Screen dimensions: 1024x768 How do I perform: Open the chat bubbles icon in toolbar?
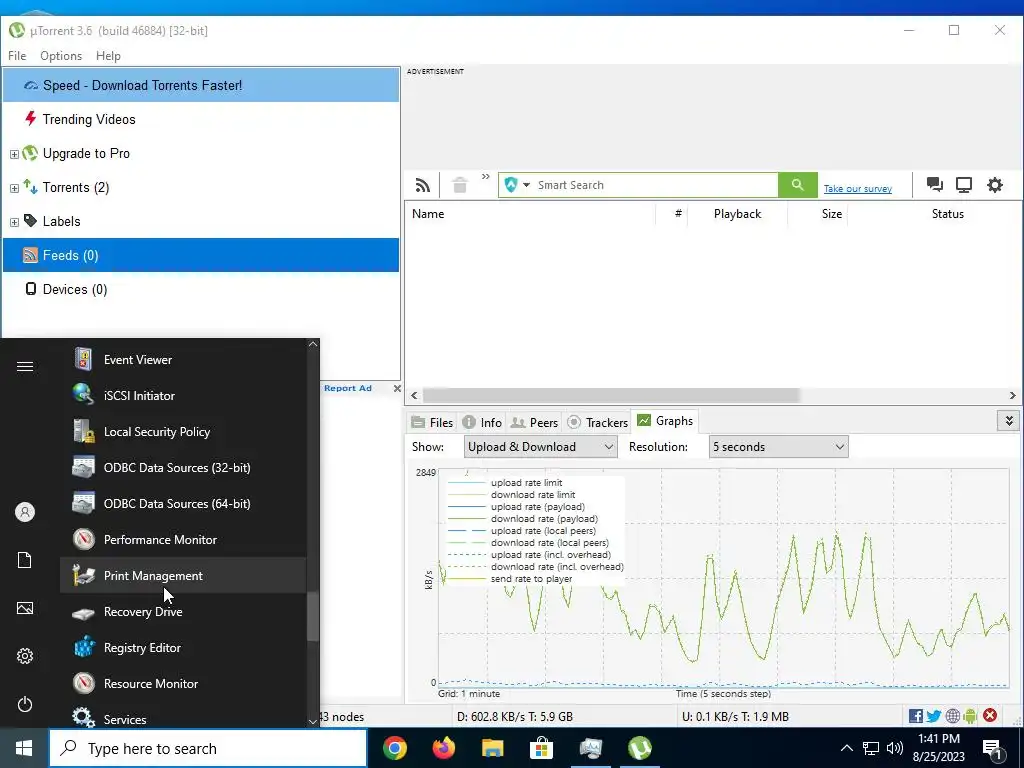click(x=935, y=185)
